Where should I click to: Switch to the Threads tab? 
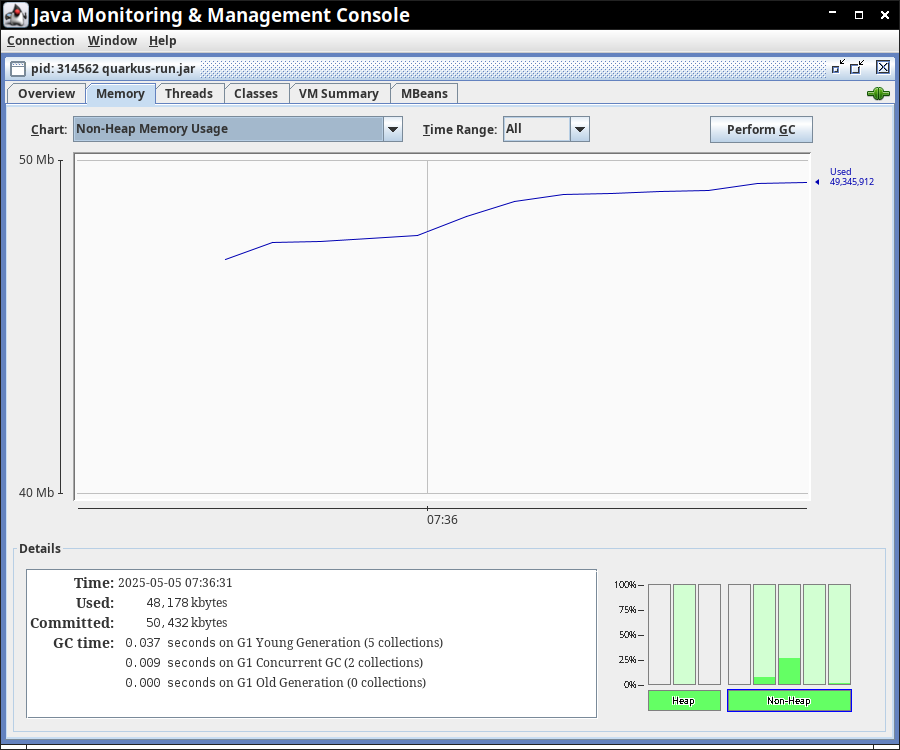[188, 94]
